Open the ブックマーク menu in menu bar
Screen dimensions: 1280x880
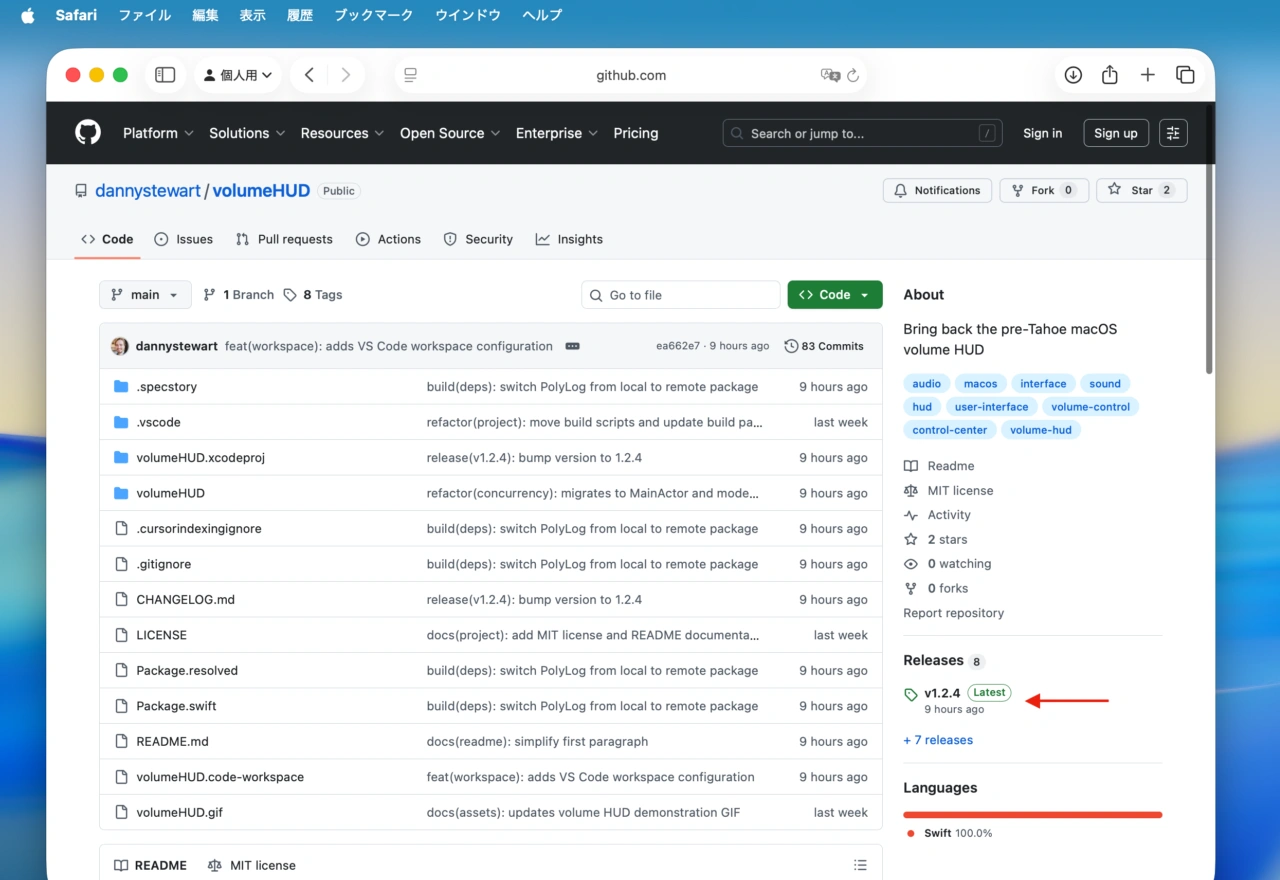pyautogui.click(x=373, y=15)
